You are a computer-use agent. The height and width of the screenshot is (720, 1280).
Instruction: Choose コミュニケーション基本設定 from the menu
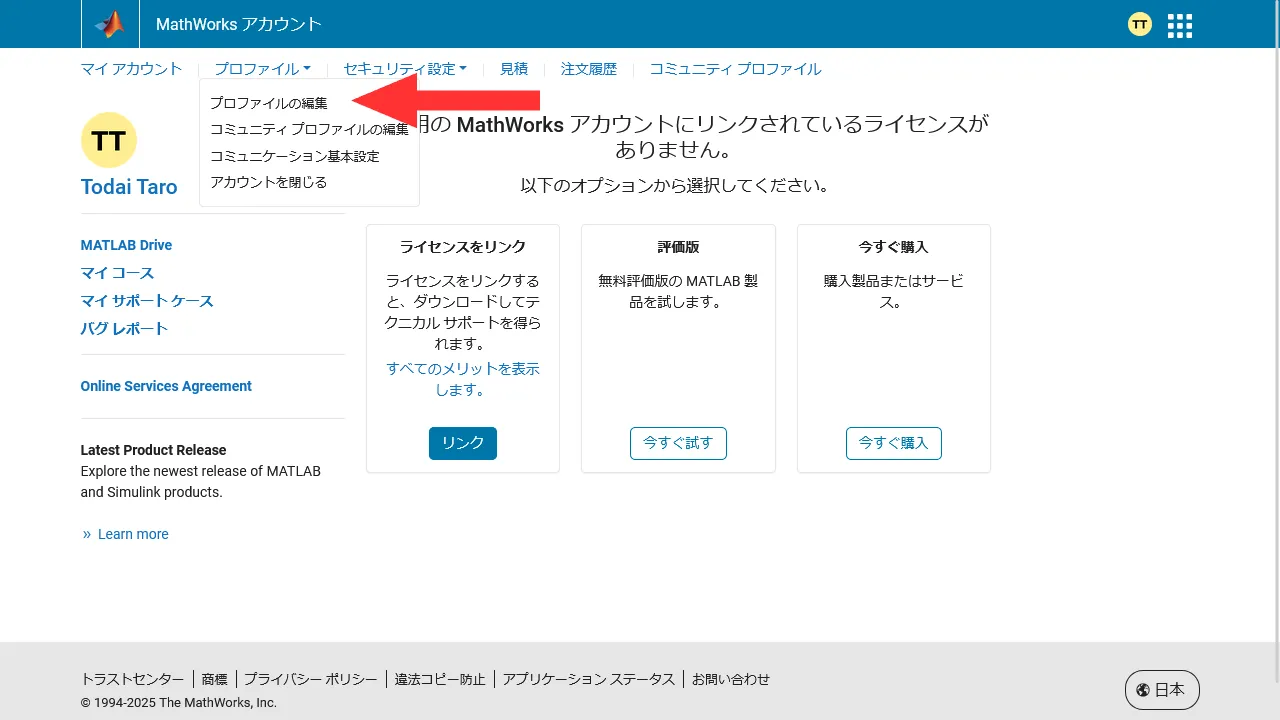[295, 156]
